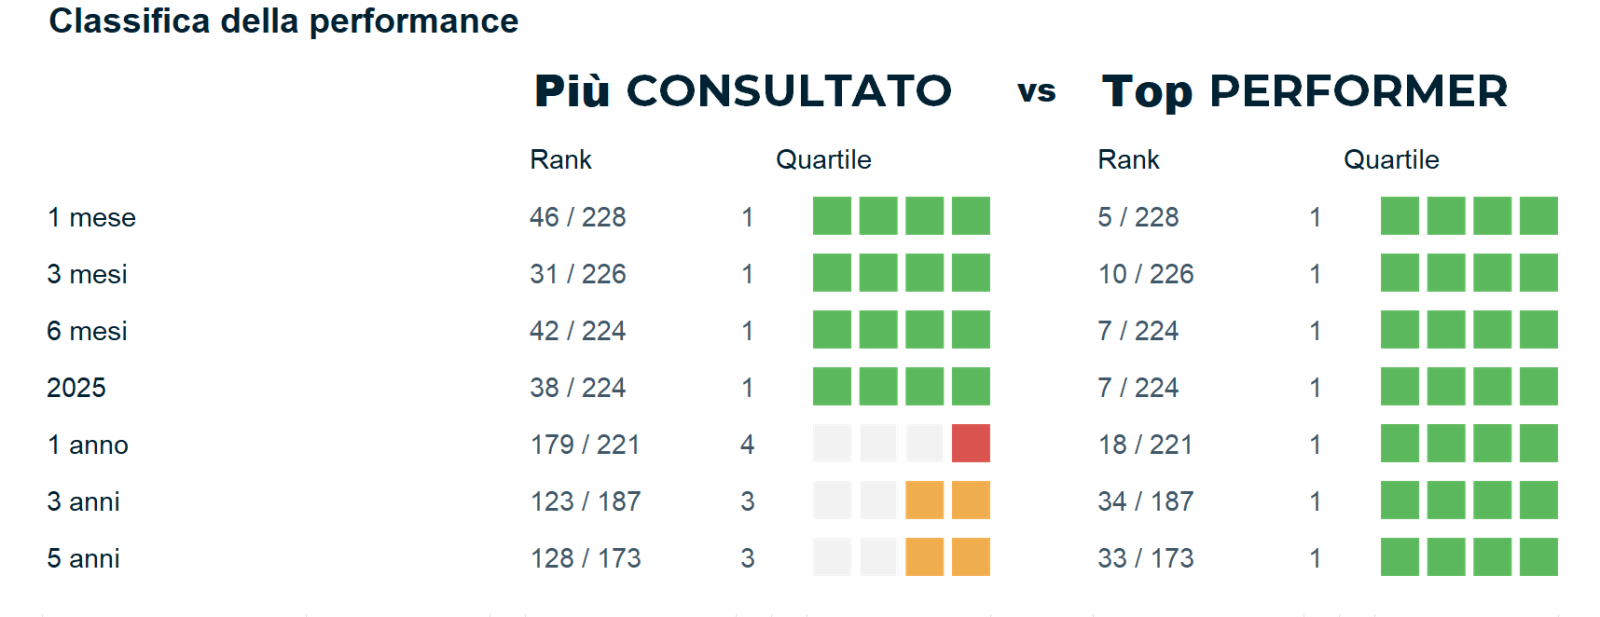This screenshot has height=617, width=1600.
Task: Click the '2025' row label
Action: (x=76, y=388)
